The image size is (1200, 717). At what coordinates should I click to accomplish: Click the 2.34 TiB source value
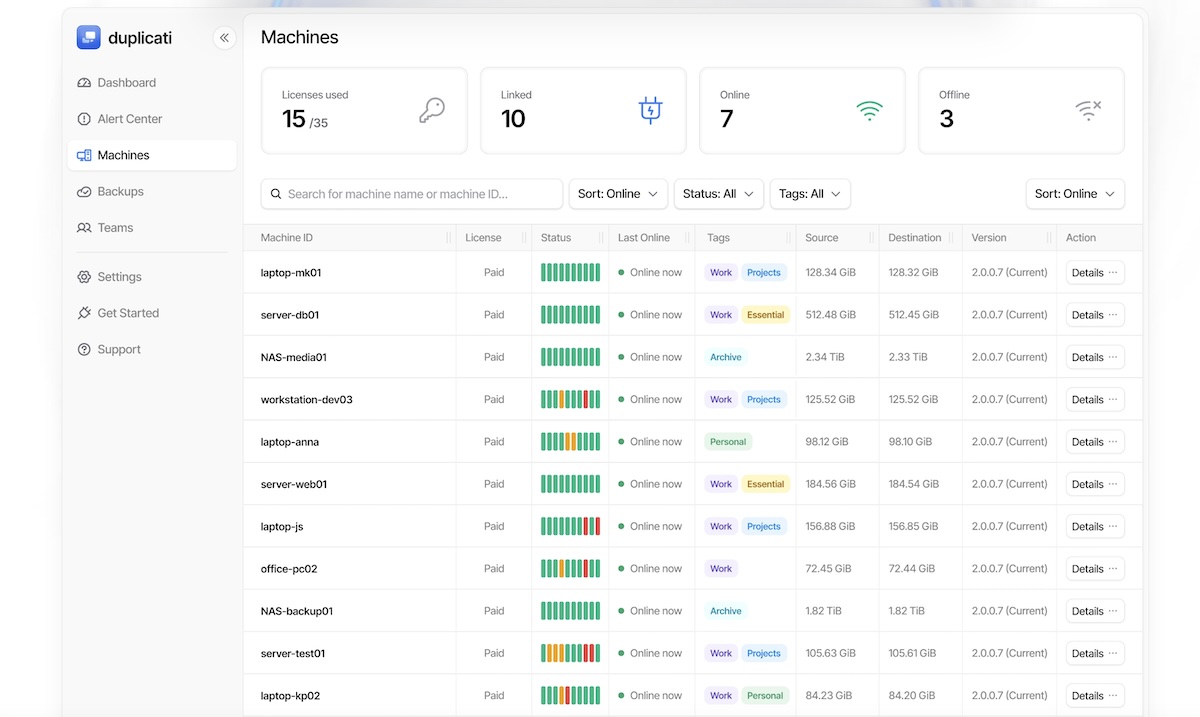[x=824, y=357]
